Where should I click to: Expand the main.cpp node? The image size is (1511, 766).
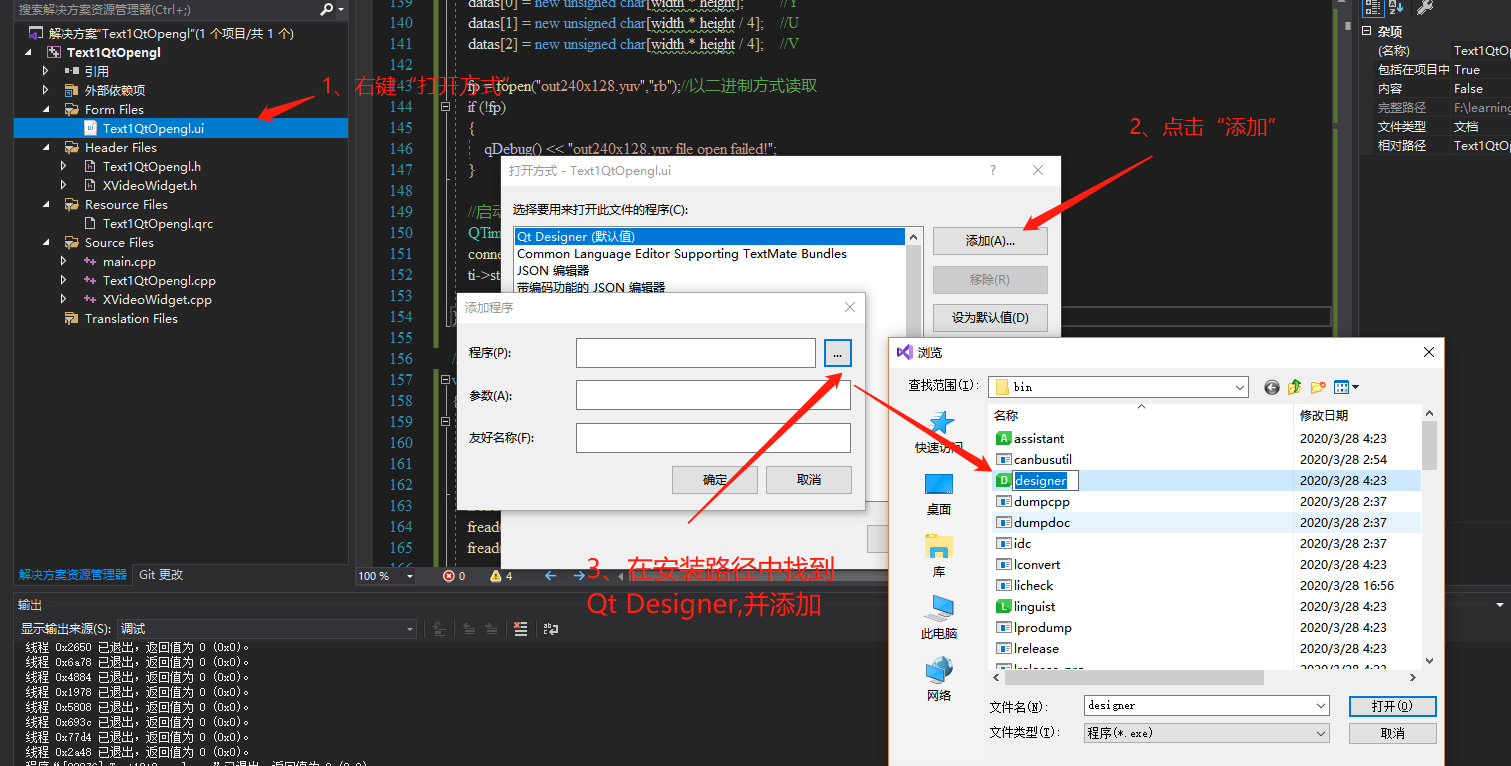coord(64,261)
